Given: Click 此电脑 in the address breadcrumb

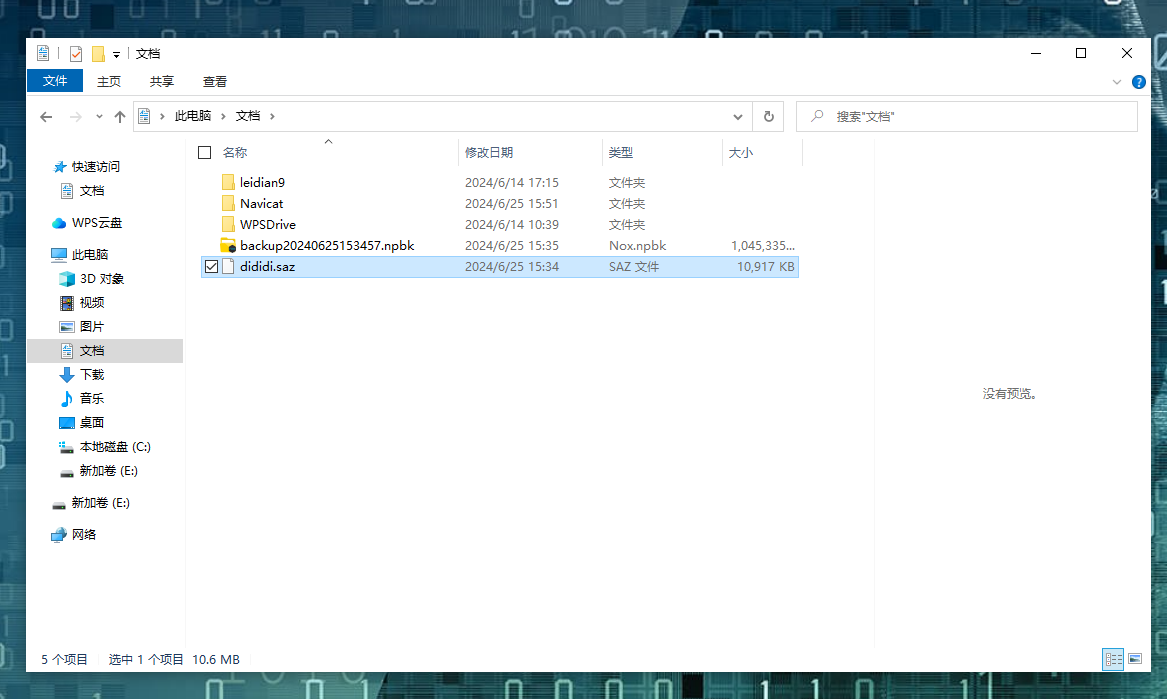Looking at the screenshot, I should pyautogui.click(x=193, y=116).
